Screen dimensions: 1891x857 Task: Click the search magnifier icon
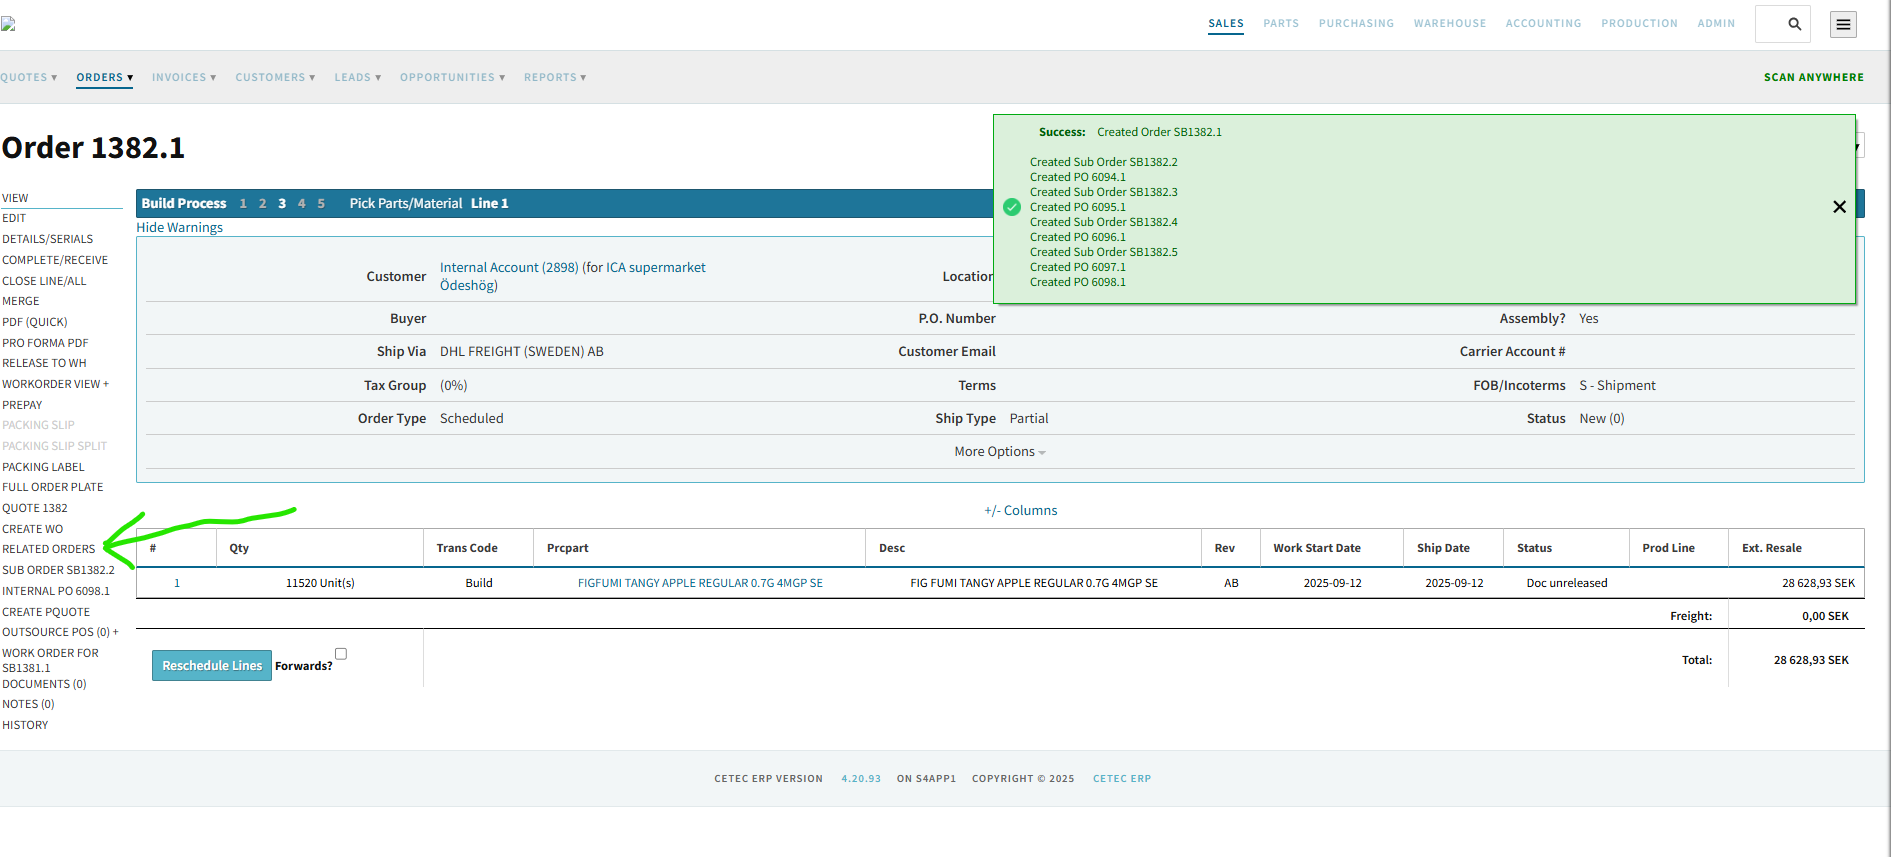[x=1794, y=24]
